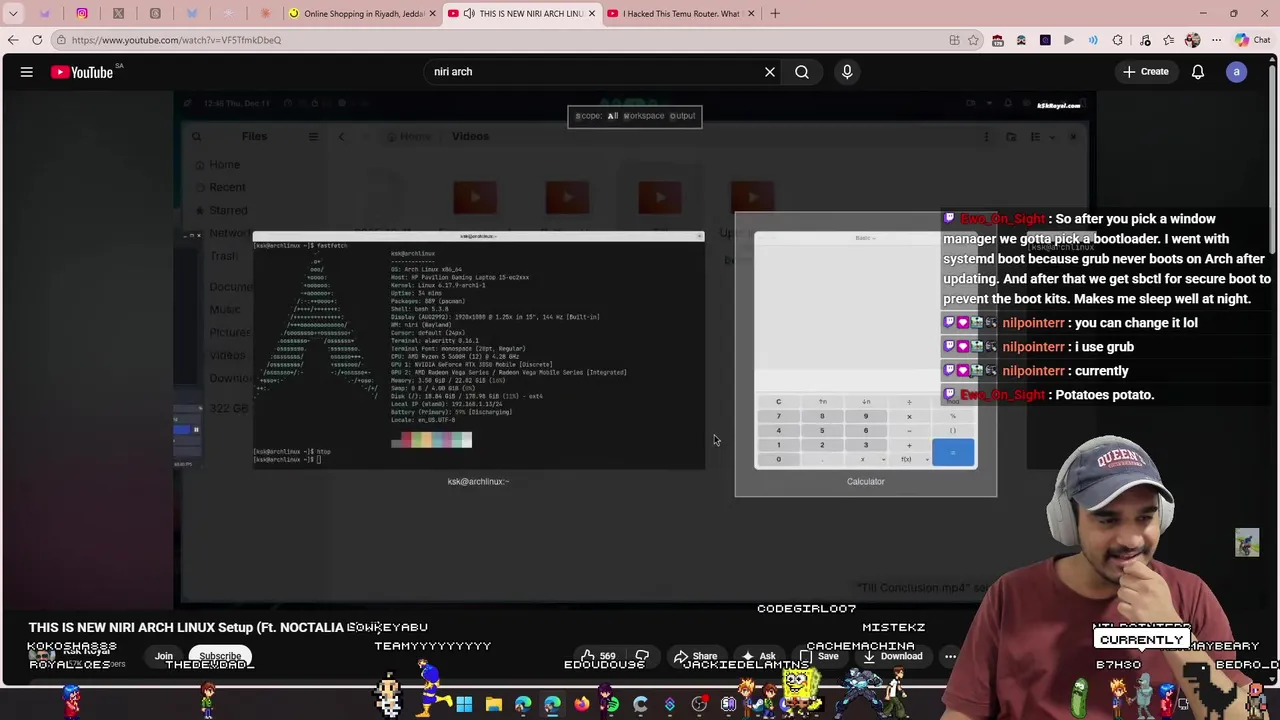Open the browser profile picture
1280x720 pixels.
tap(1192, 40)
